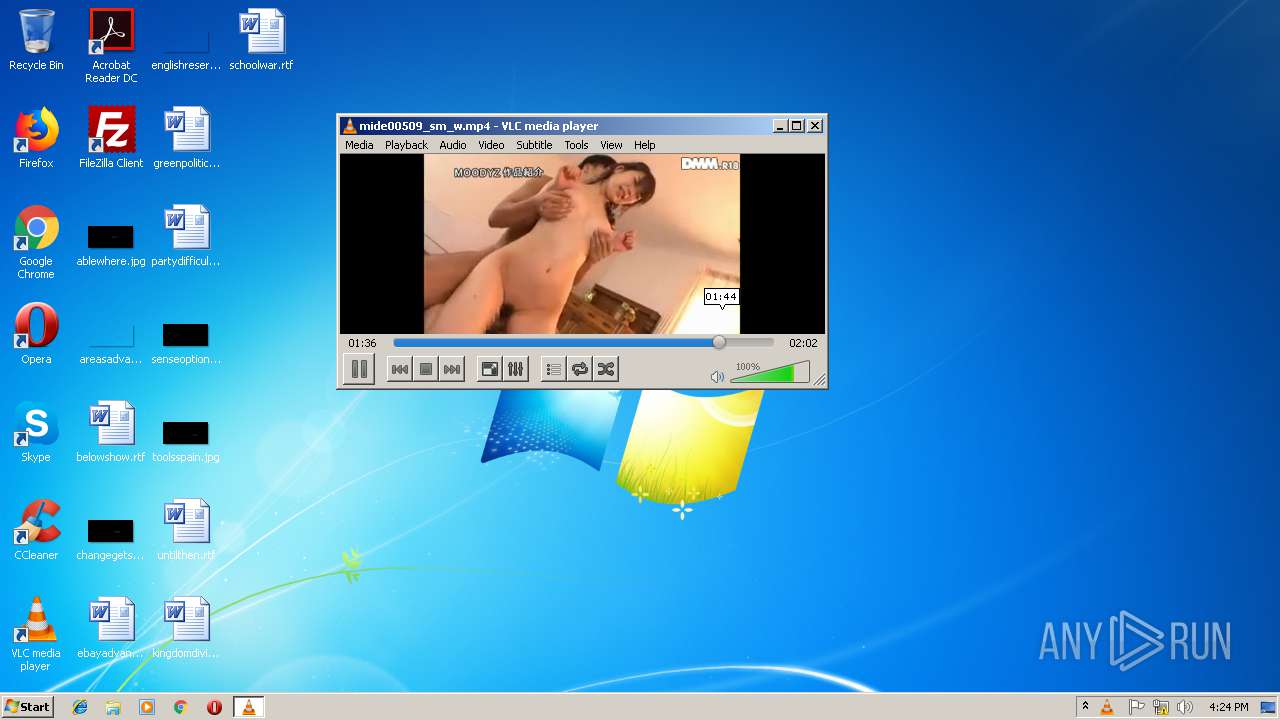The image size is (1280, 720).
Task: Select the greenpolitic... document on desktop
Action: tap(186, 138)
